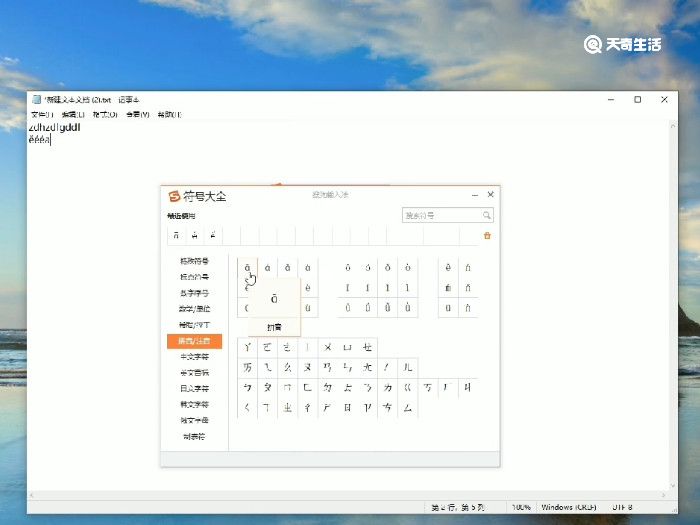The height and width of the screenshot is (525, 700).
Task: Insert the zhuyin symbol ㄠ
Action: [x=288, y=367]
